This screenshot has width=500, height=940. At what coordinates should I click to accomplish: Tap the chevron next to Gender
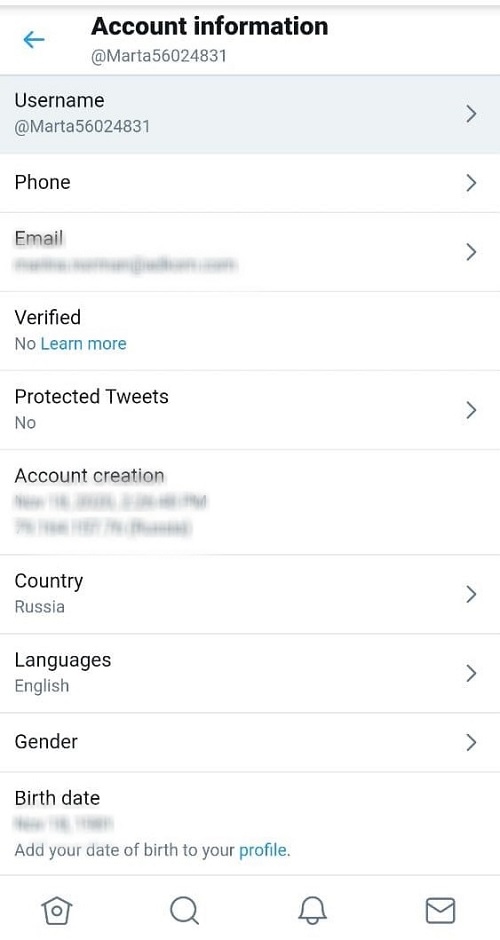click(471, 742)
